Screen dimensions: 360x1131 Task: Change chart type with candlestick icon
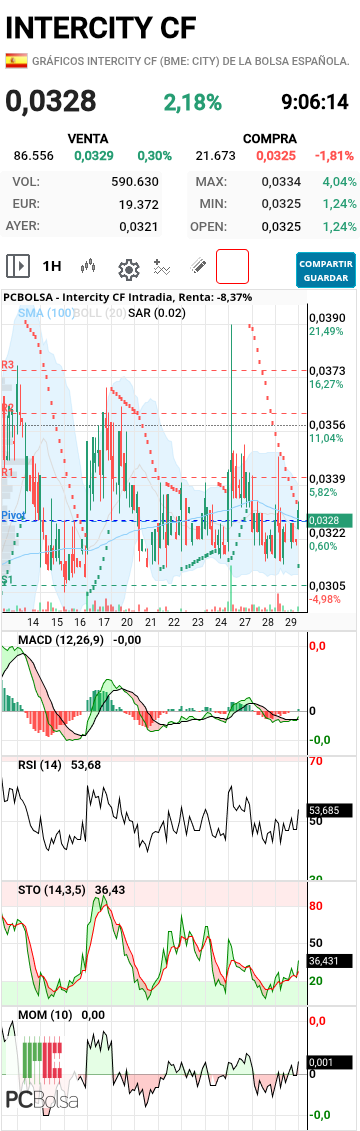pyautogui.click(x=89, y=266)
